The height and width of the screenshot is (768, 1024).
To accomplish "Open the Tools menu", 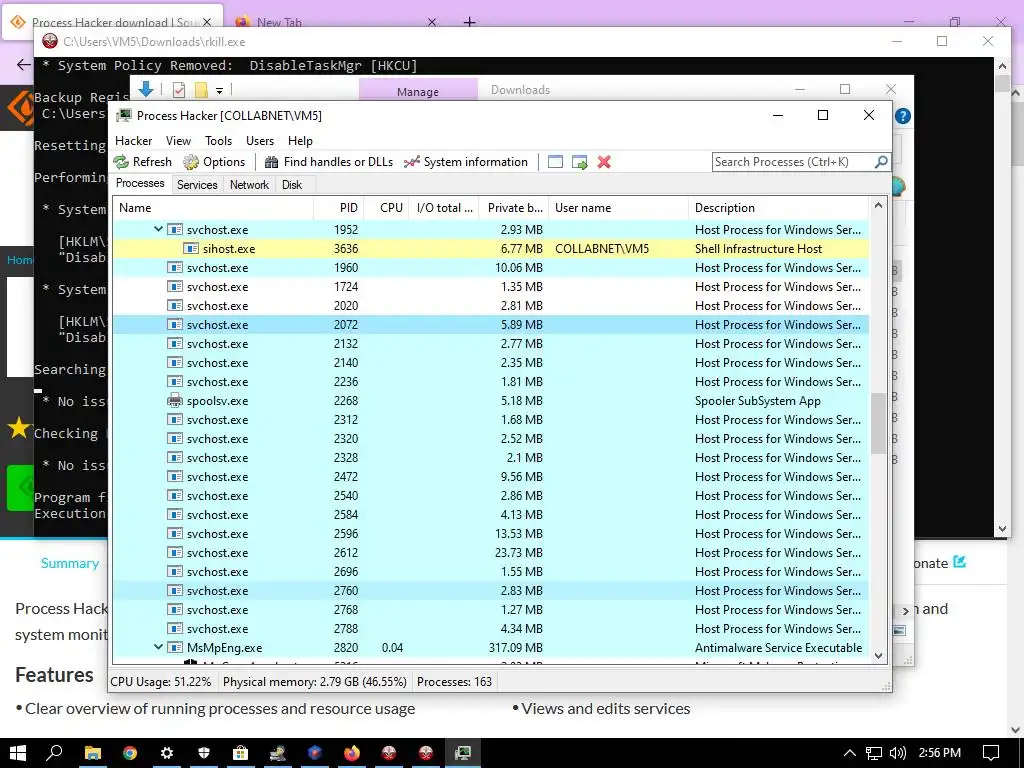I will click(218, 140).
